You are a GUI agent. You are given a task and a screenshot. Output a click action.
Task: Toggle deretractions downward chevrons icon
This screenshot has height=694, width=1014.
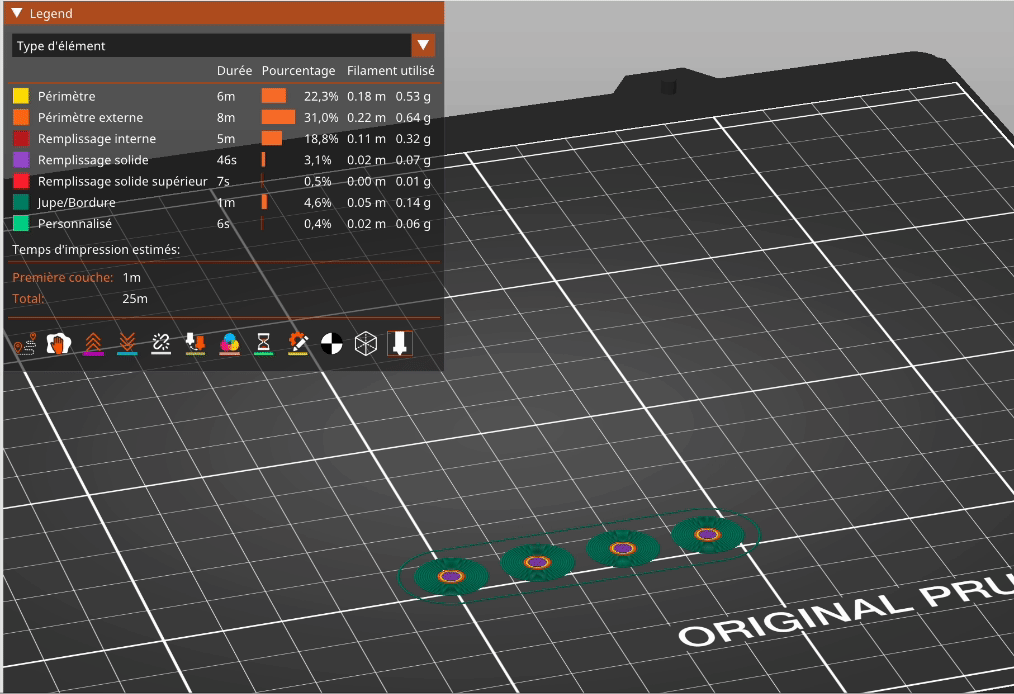click(127, 344)
